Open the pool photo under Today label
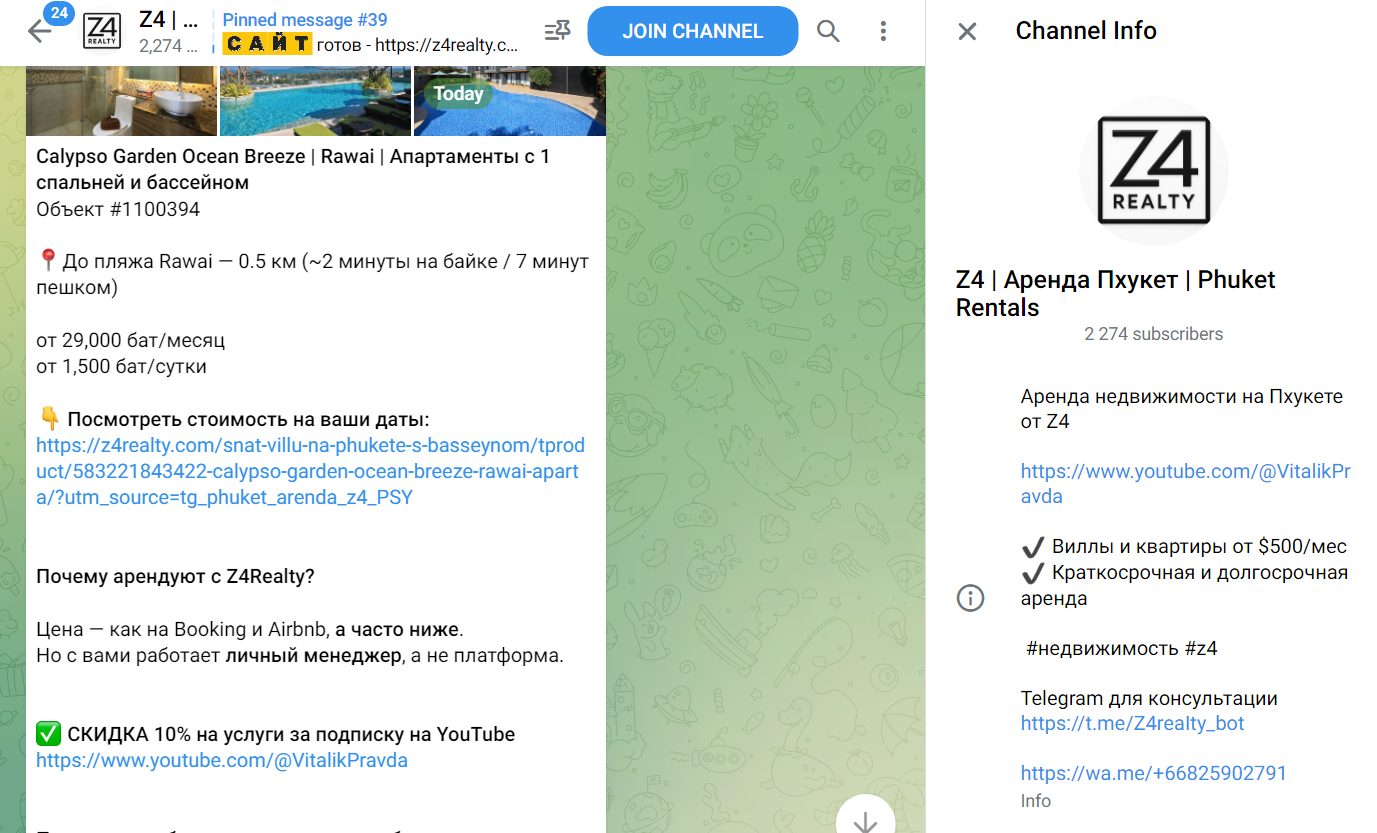 509,100
